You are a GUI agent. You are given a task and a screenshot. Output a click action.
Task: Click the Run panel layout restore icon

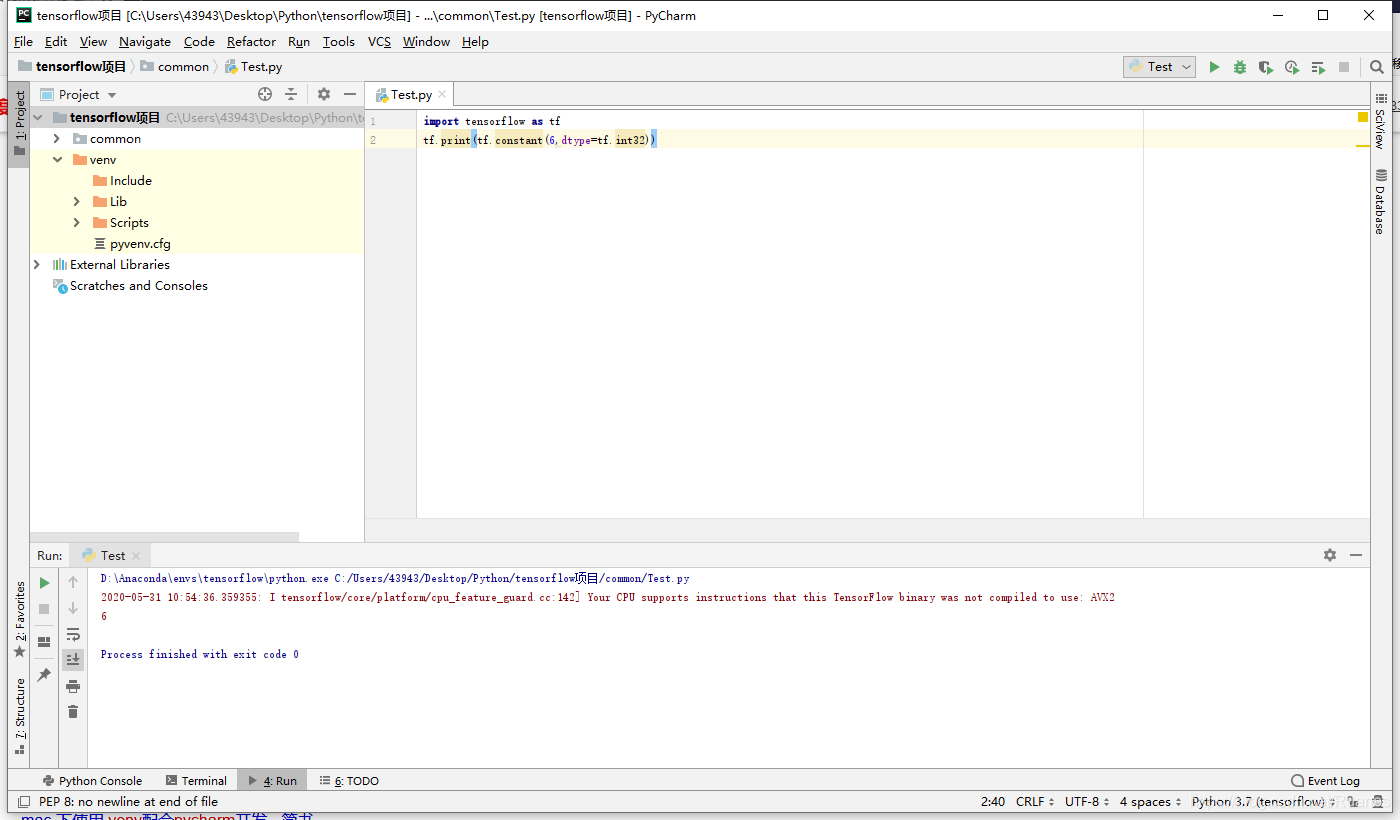tap(44, 642)
